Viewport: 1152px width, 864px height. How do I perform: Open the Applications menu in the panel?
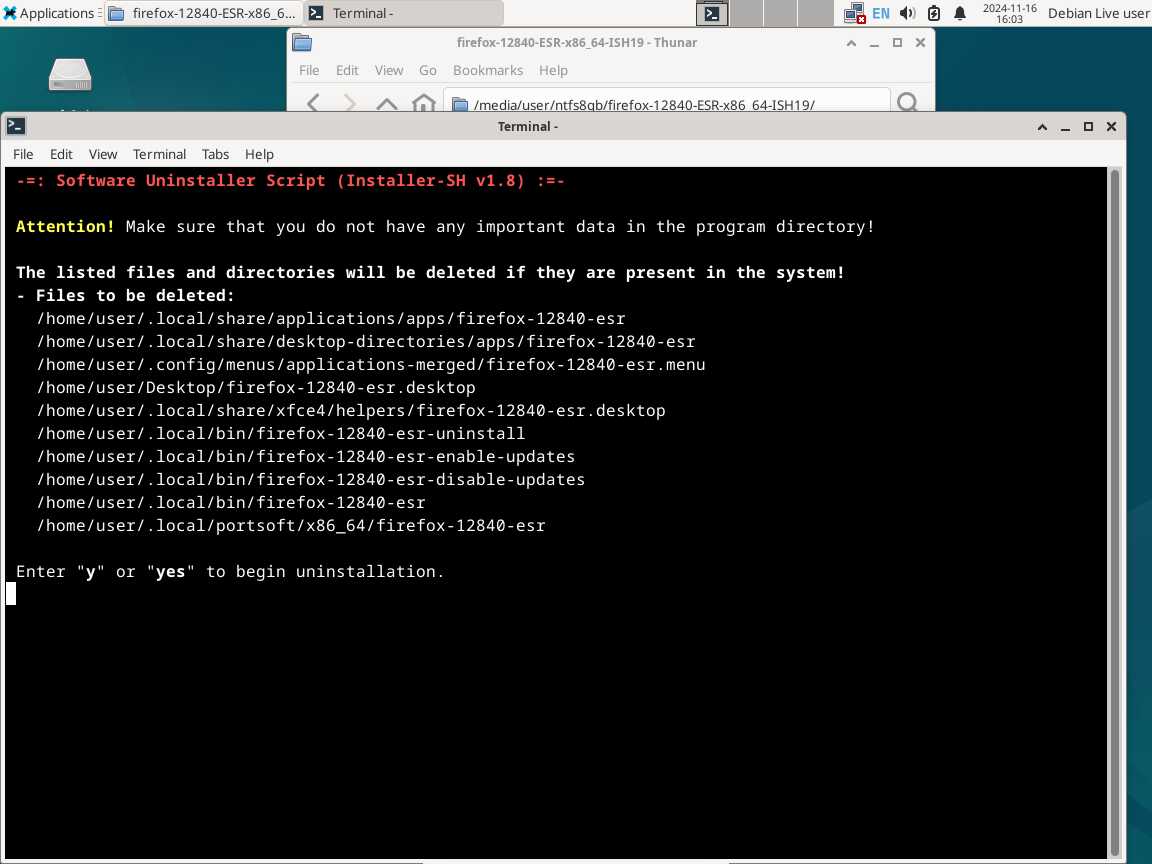51,13
